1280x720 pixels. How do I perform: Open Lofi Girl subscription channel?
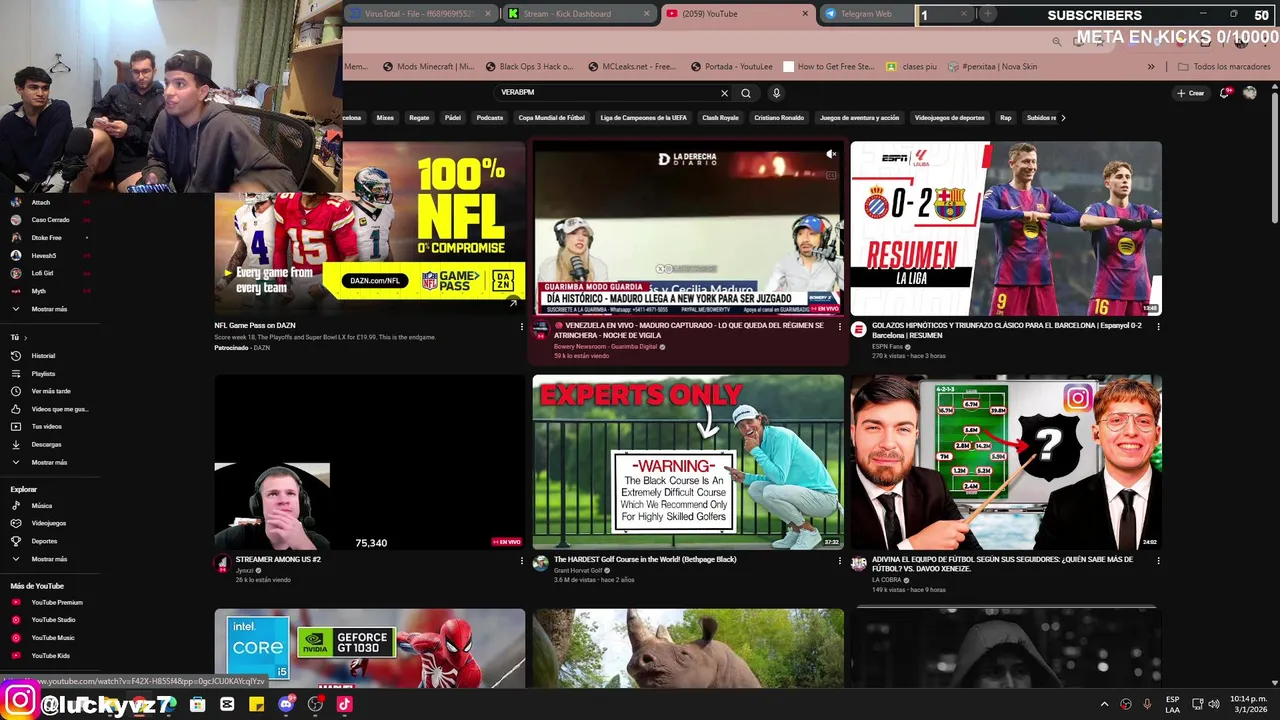click(x=42, y=273)
